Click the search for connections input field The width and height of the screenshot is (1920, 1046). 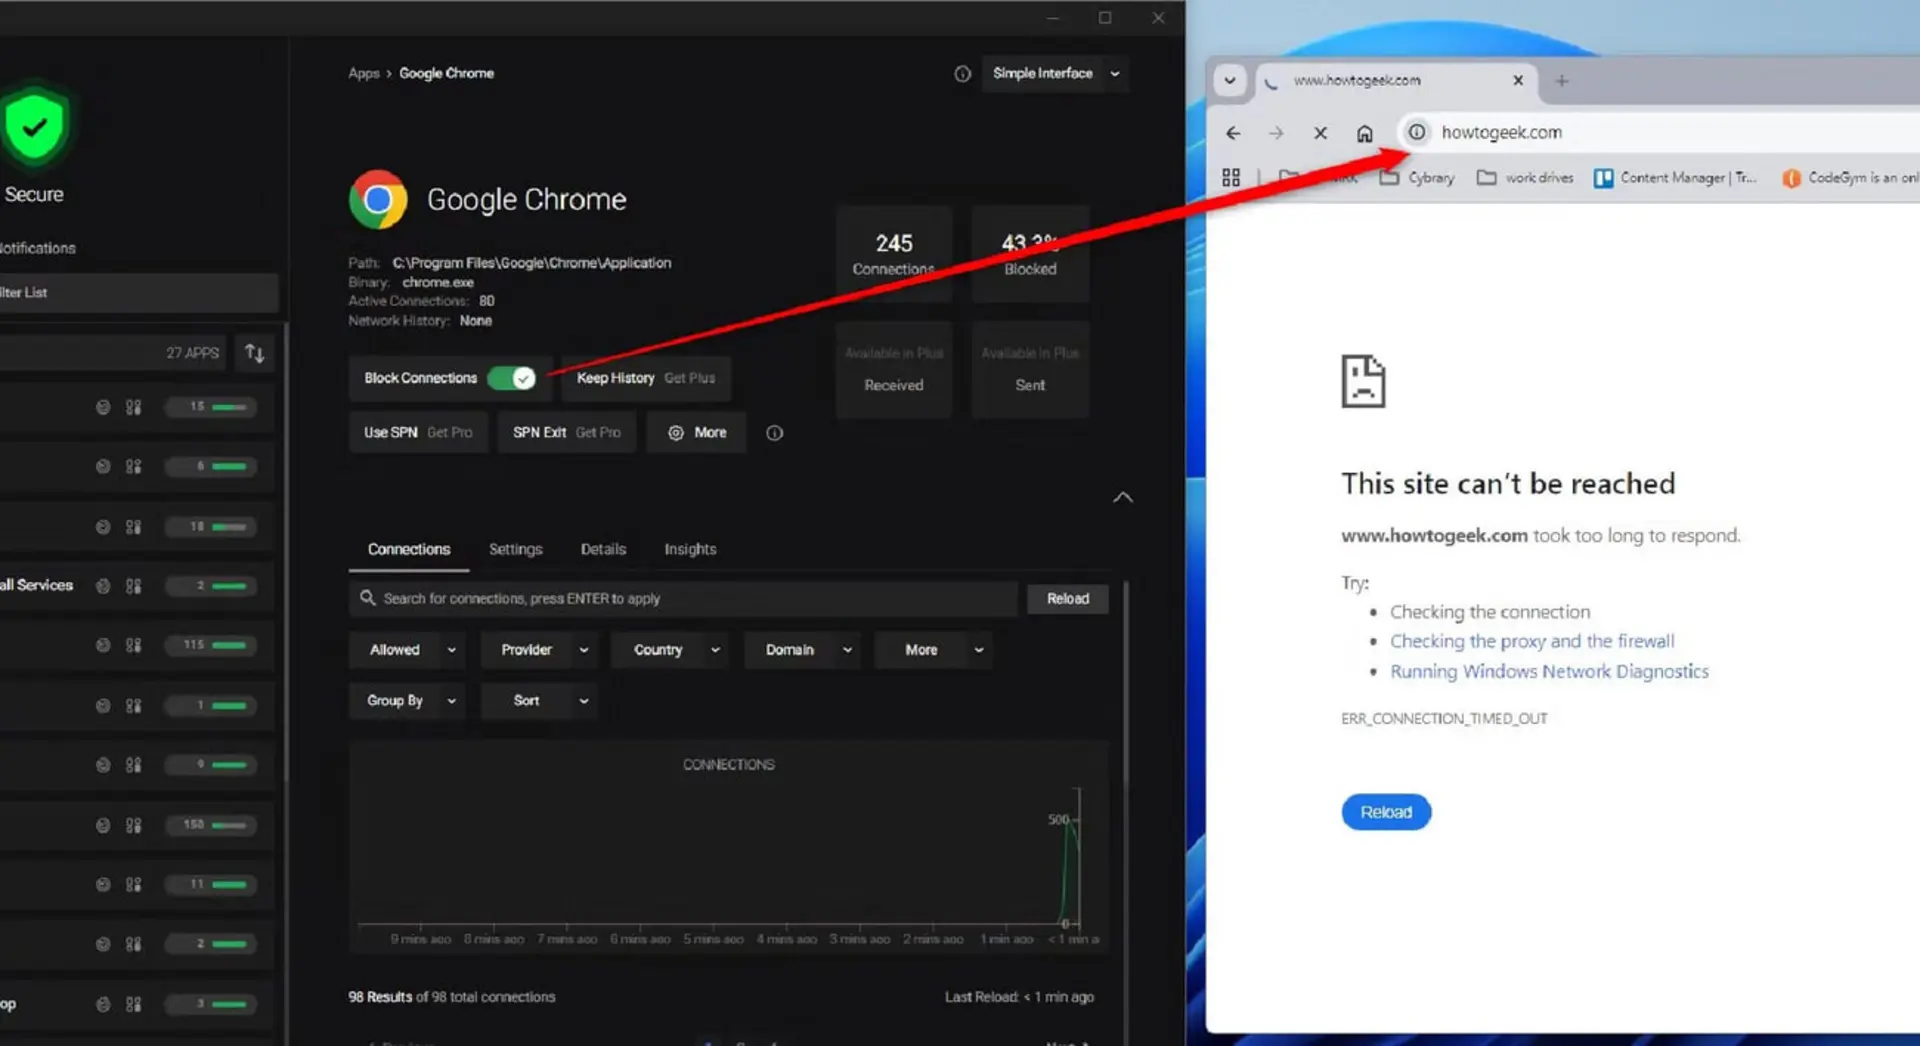tap(683, 599)
